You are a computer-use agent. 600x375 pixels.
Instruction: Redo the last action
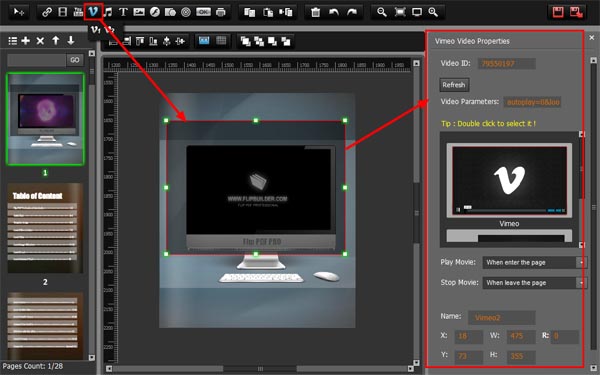click(x=352, y=12)
